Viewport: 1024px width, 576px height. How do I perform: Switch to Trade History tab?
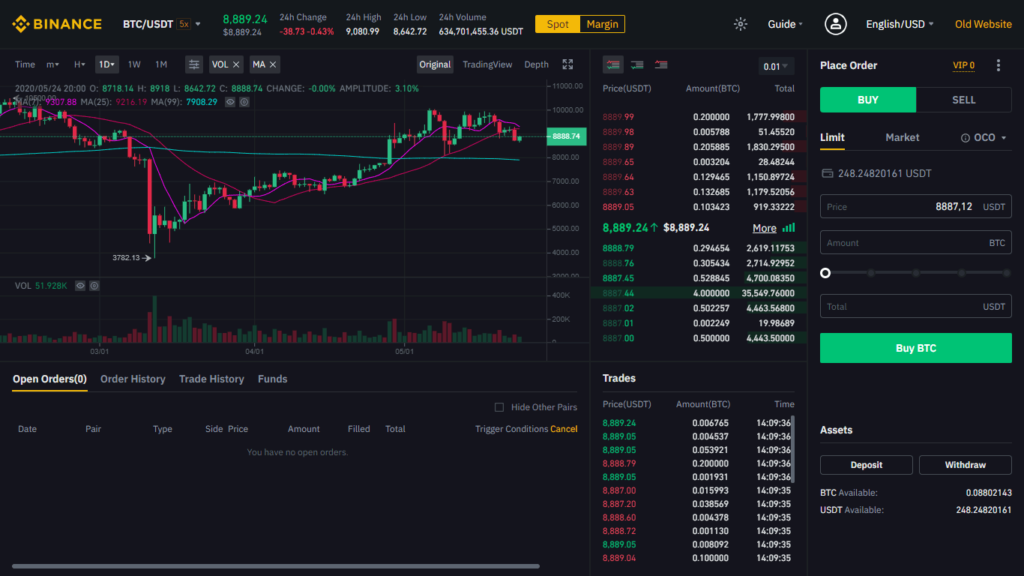coord(212,379)
